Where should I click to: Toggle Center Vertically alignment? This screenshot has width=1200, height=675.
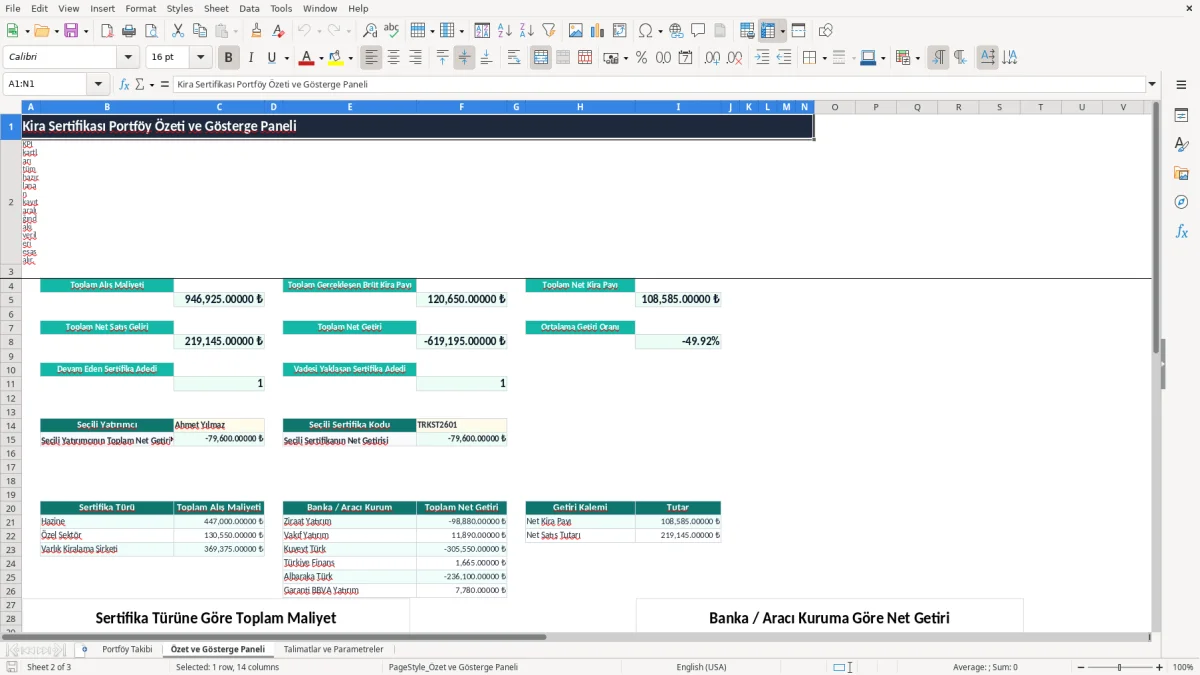point(464,58)
